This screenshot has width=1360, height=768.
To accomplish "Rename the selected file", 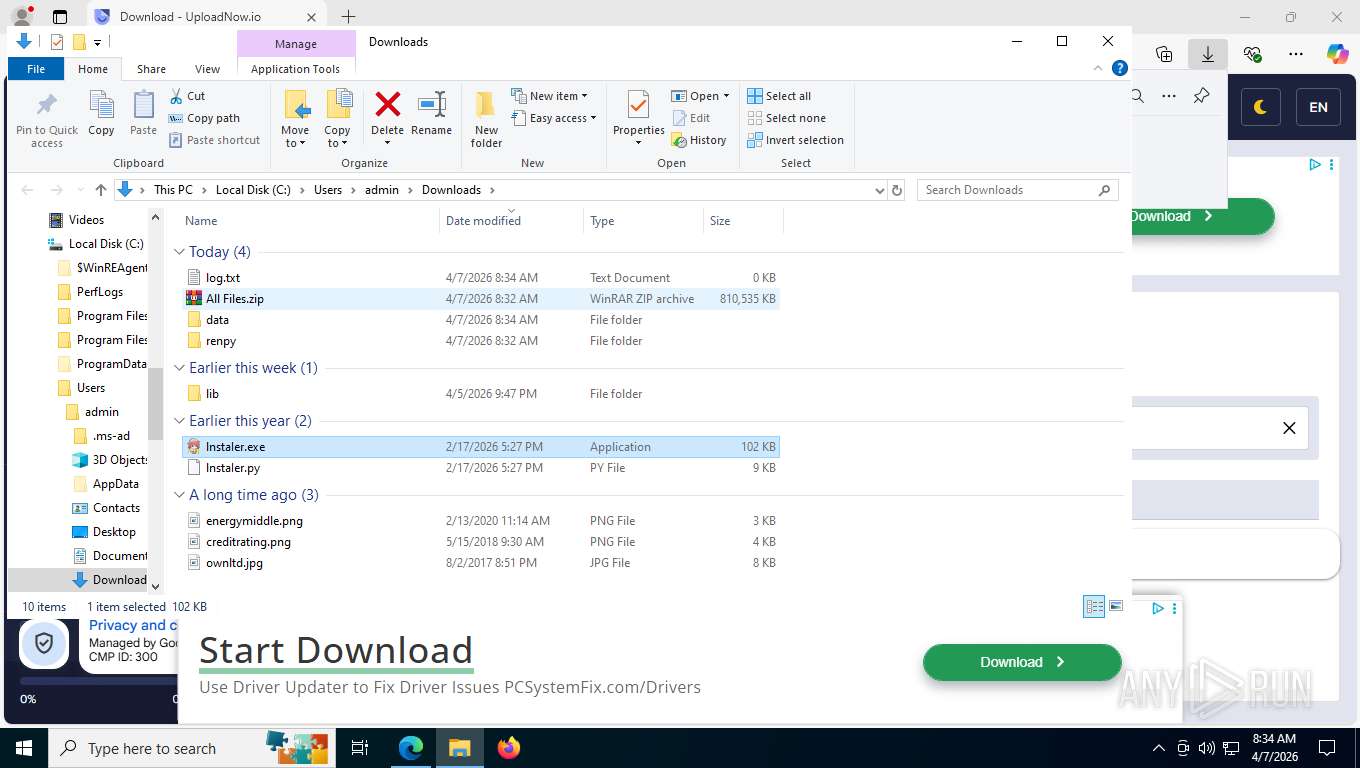I will [431, 113].
